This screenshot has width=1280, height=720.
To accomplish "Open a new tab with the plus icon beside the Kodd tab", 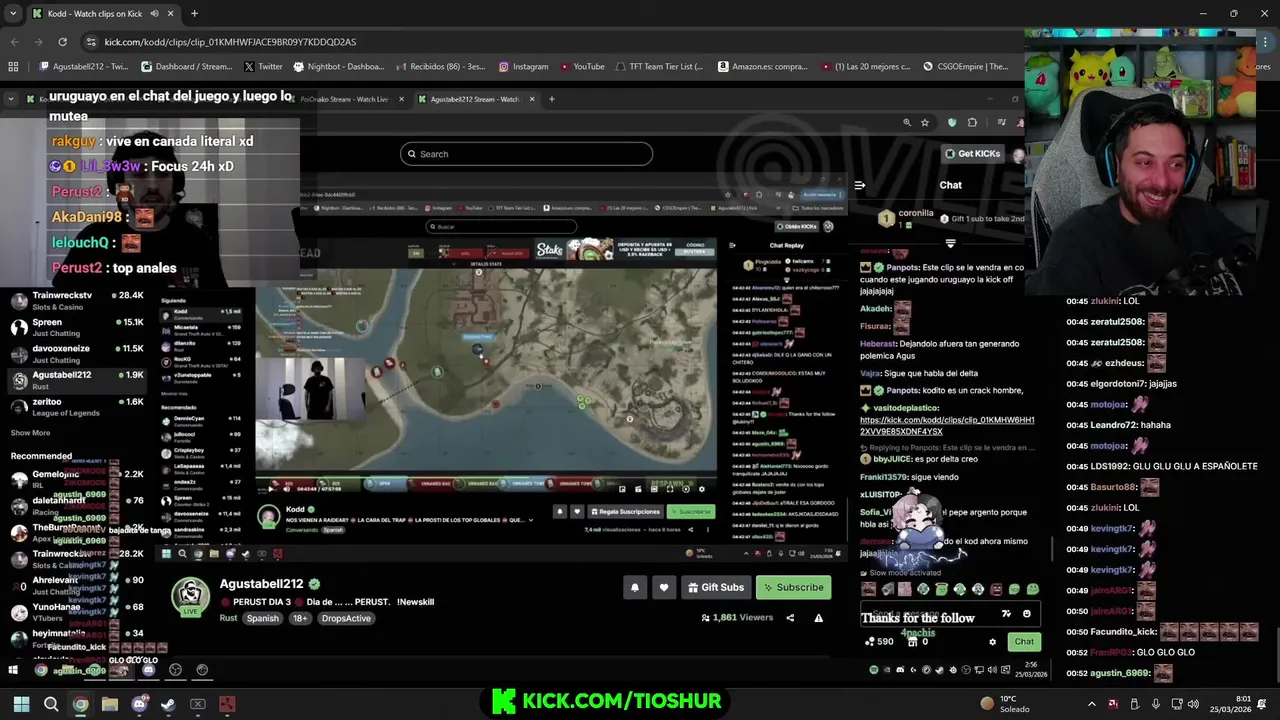I will 194,14.
